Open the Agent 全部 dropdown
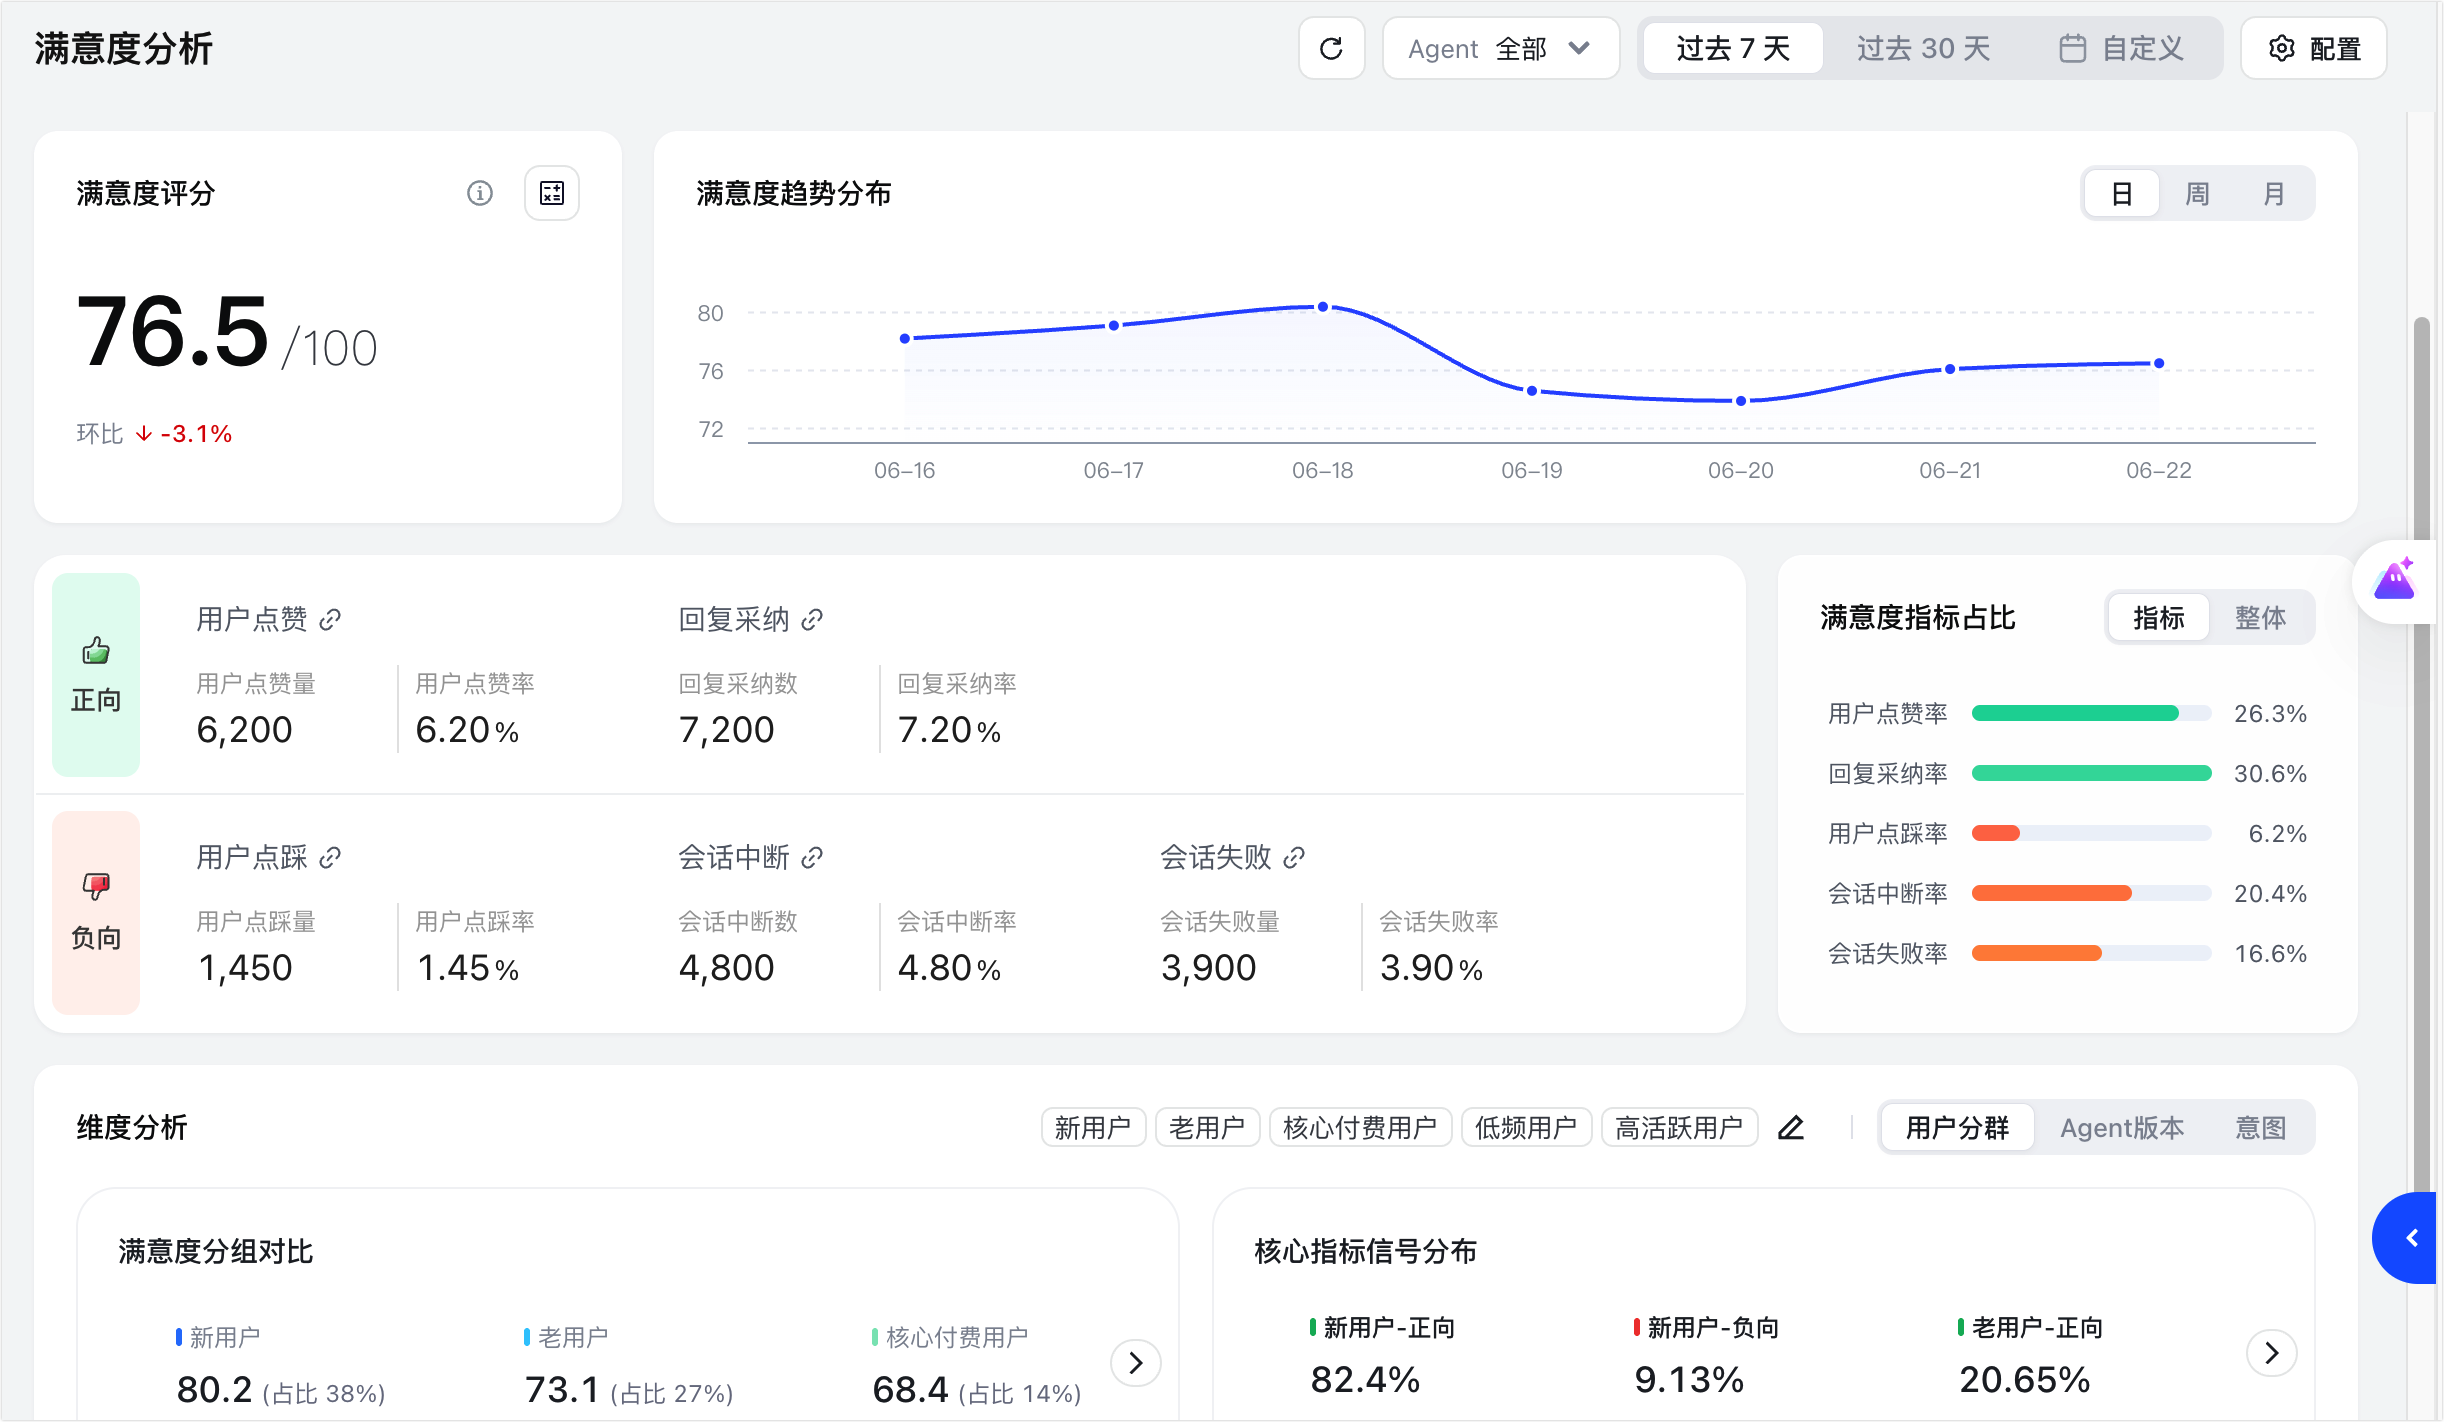 tap(1500, 49)
